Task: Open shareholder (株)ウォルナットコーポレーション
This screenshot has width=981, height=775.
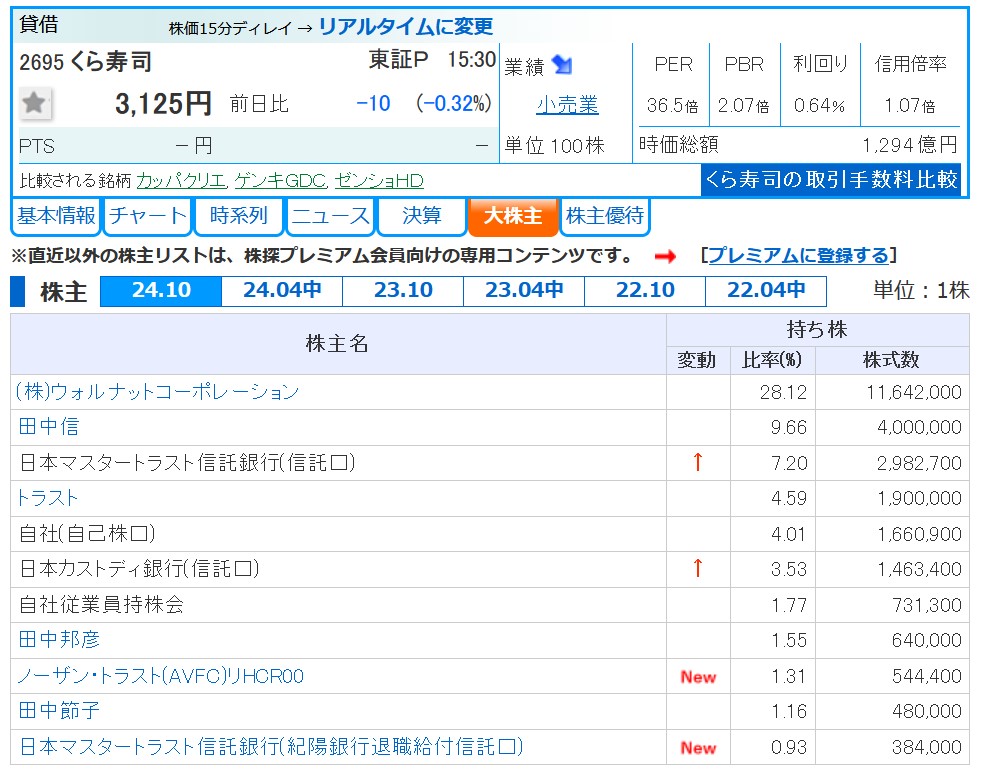Action: (157, 392)
